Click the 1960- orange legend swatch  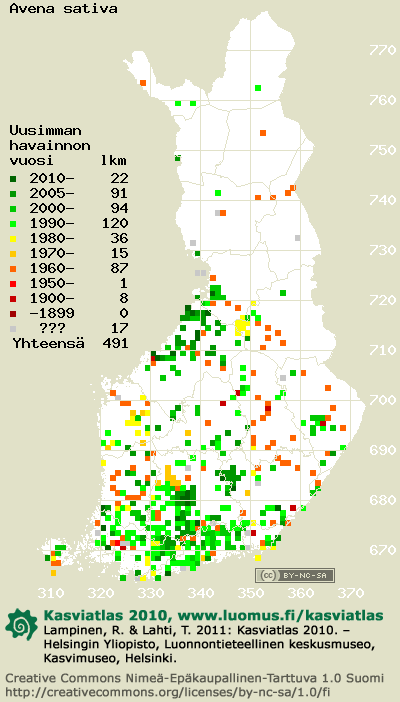tap(13, 269)
